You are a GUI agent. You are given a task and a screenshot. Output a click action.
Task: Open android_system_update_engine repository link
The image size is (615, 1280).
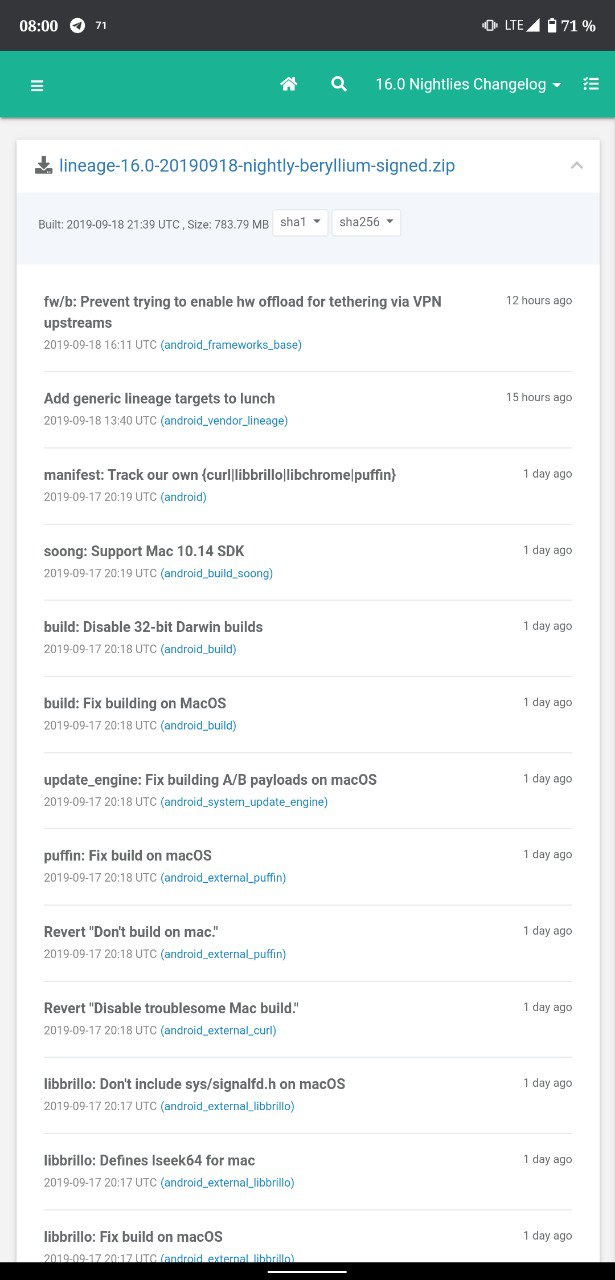click(x=244, y=802)
